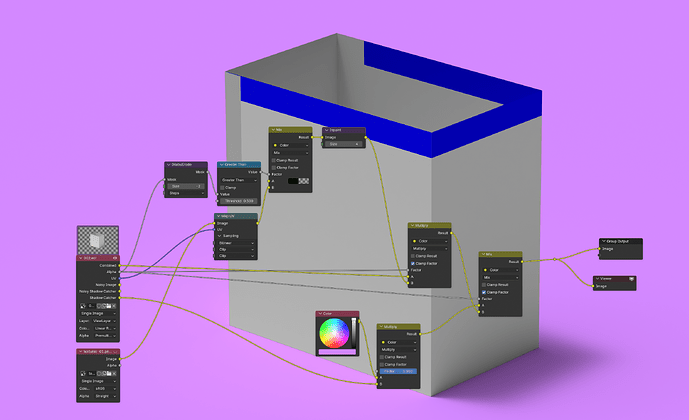Open Multiply blend dropdown in node beside Color node
The image size is (689, 420).
coord(398,350)
